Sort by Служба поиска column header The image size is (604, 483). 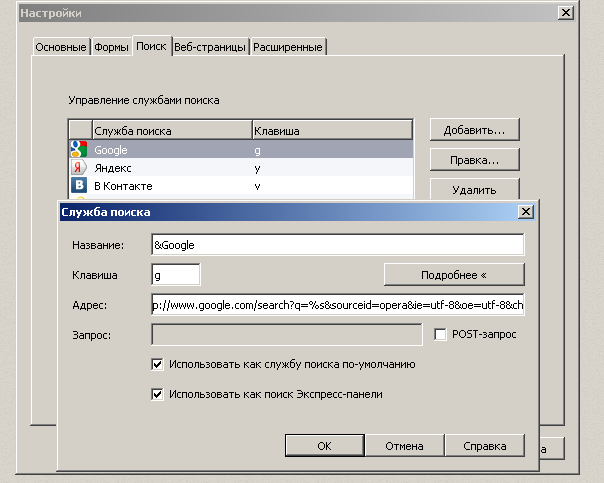(x=172, y=131)
